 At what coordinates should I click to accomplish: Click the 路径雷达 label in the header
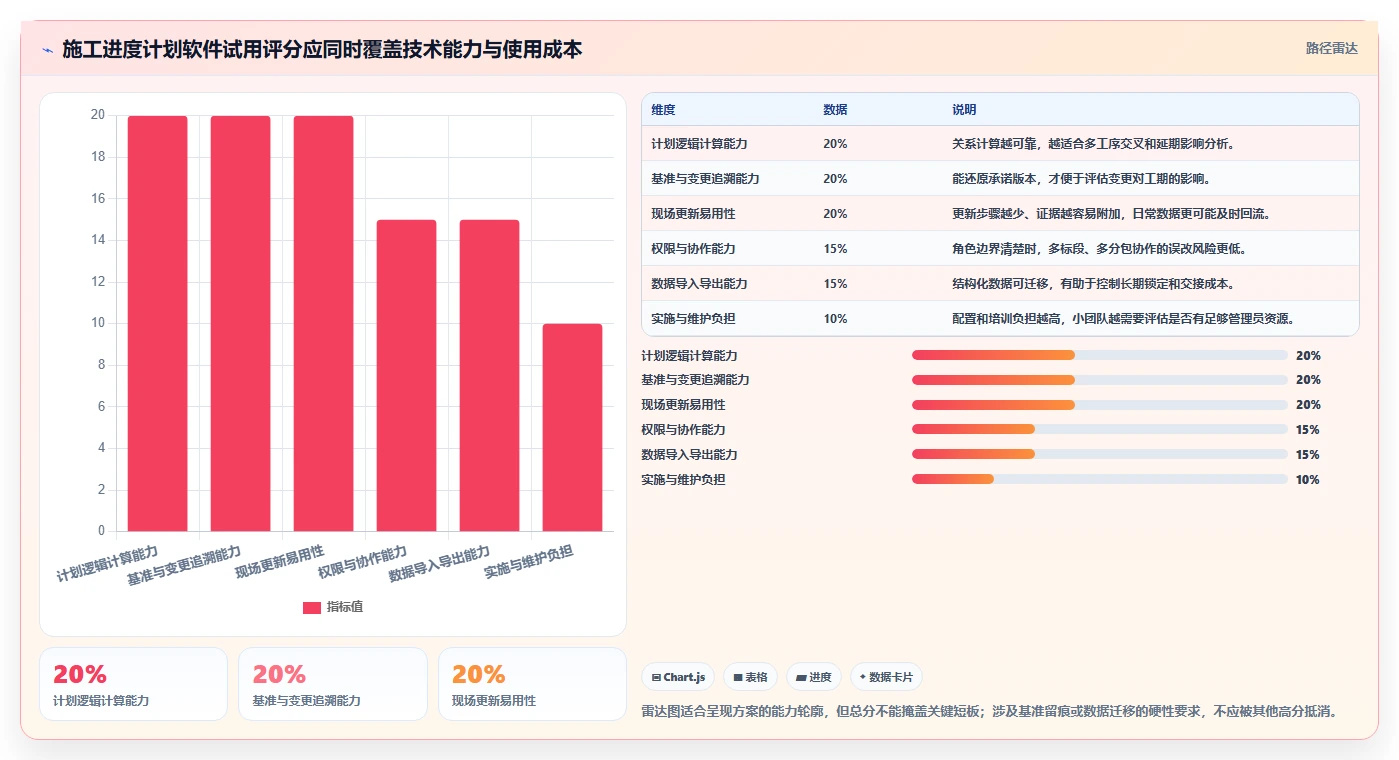click(x=1331, y=48)
